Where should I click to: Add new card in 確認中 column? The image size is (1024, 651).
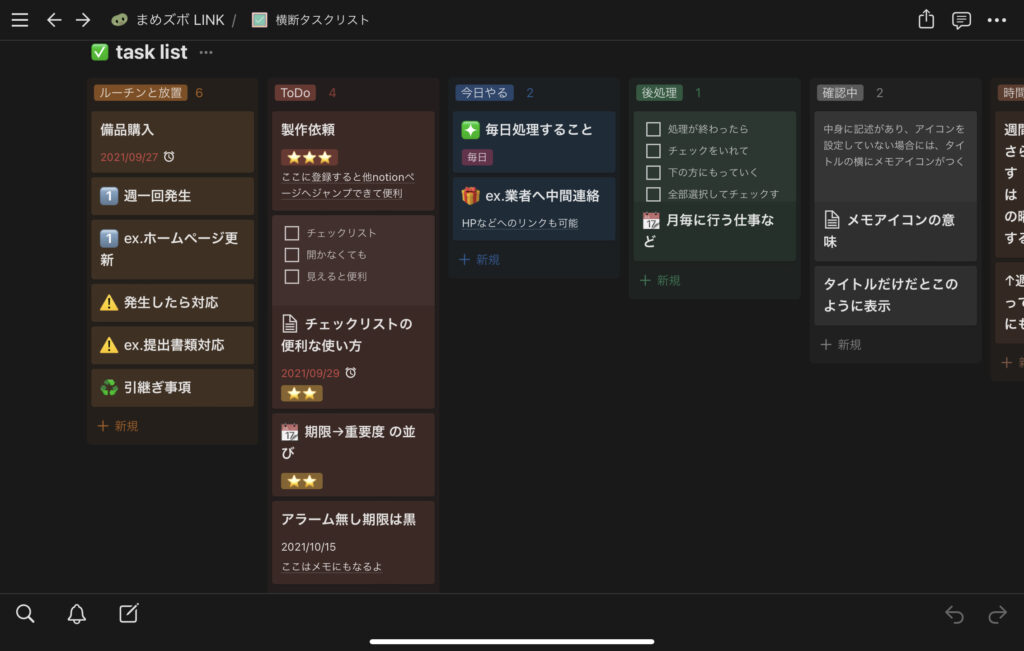tap(841, 344)
